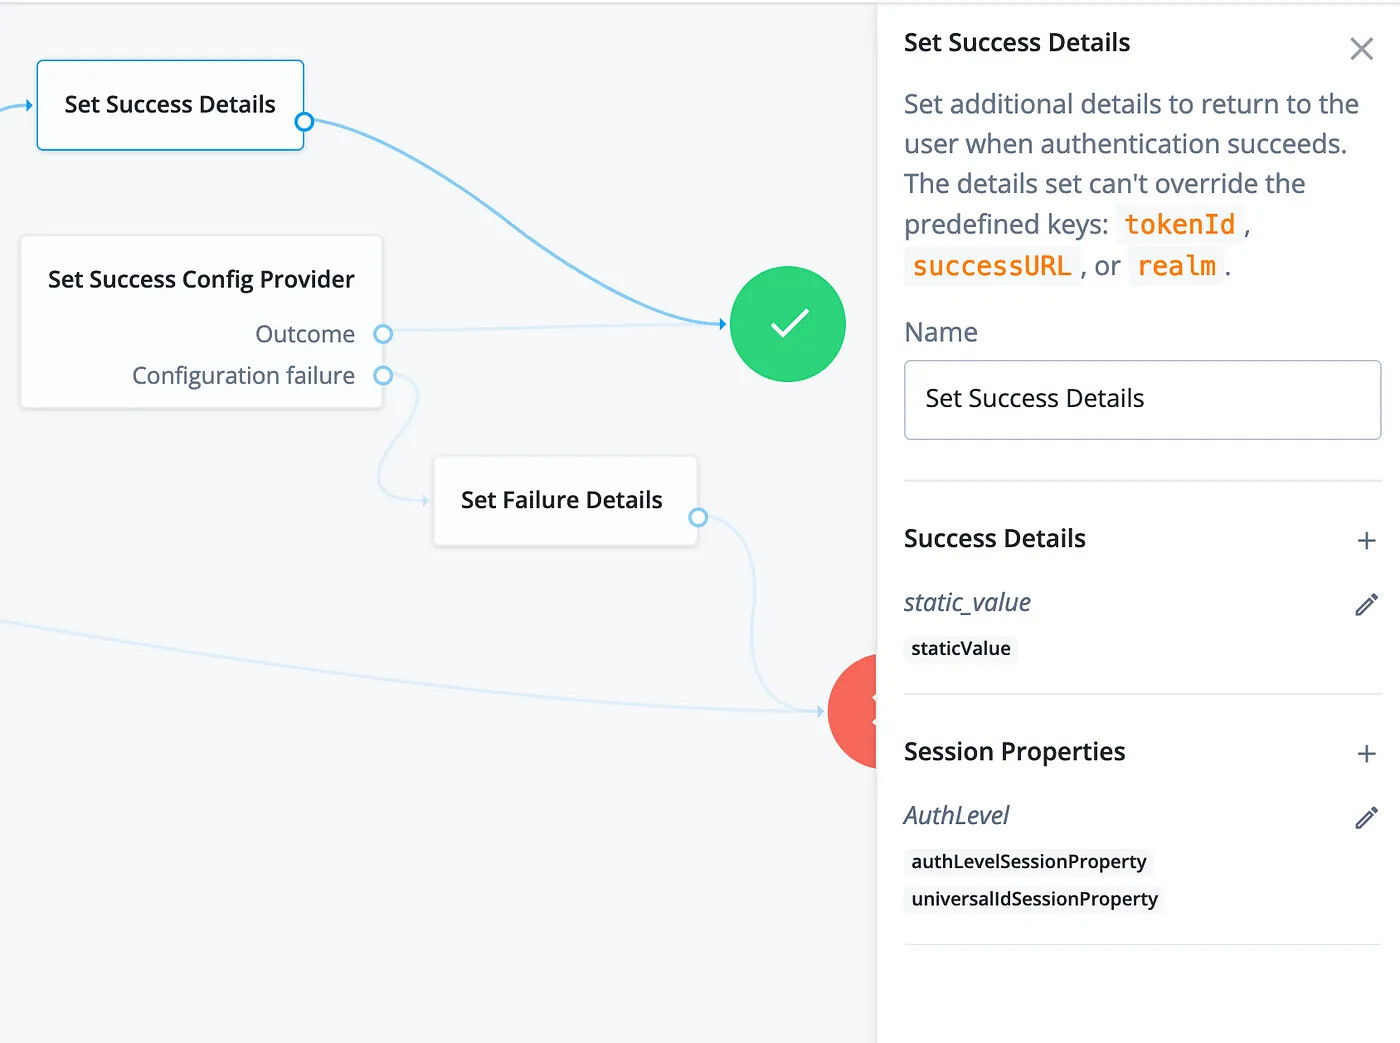1400x1043 pixels.
Task: Focus the Name input field
Action: tap(1142, 400)
